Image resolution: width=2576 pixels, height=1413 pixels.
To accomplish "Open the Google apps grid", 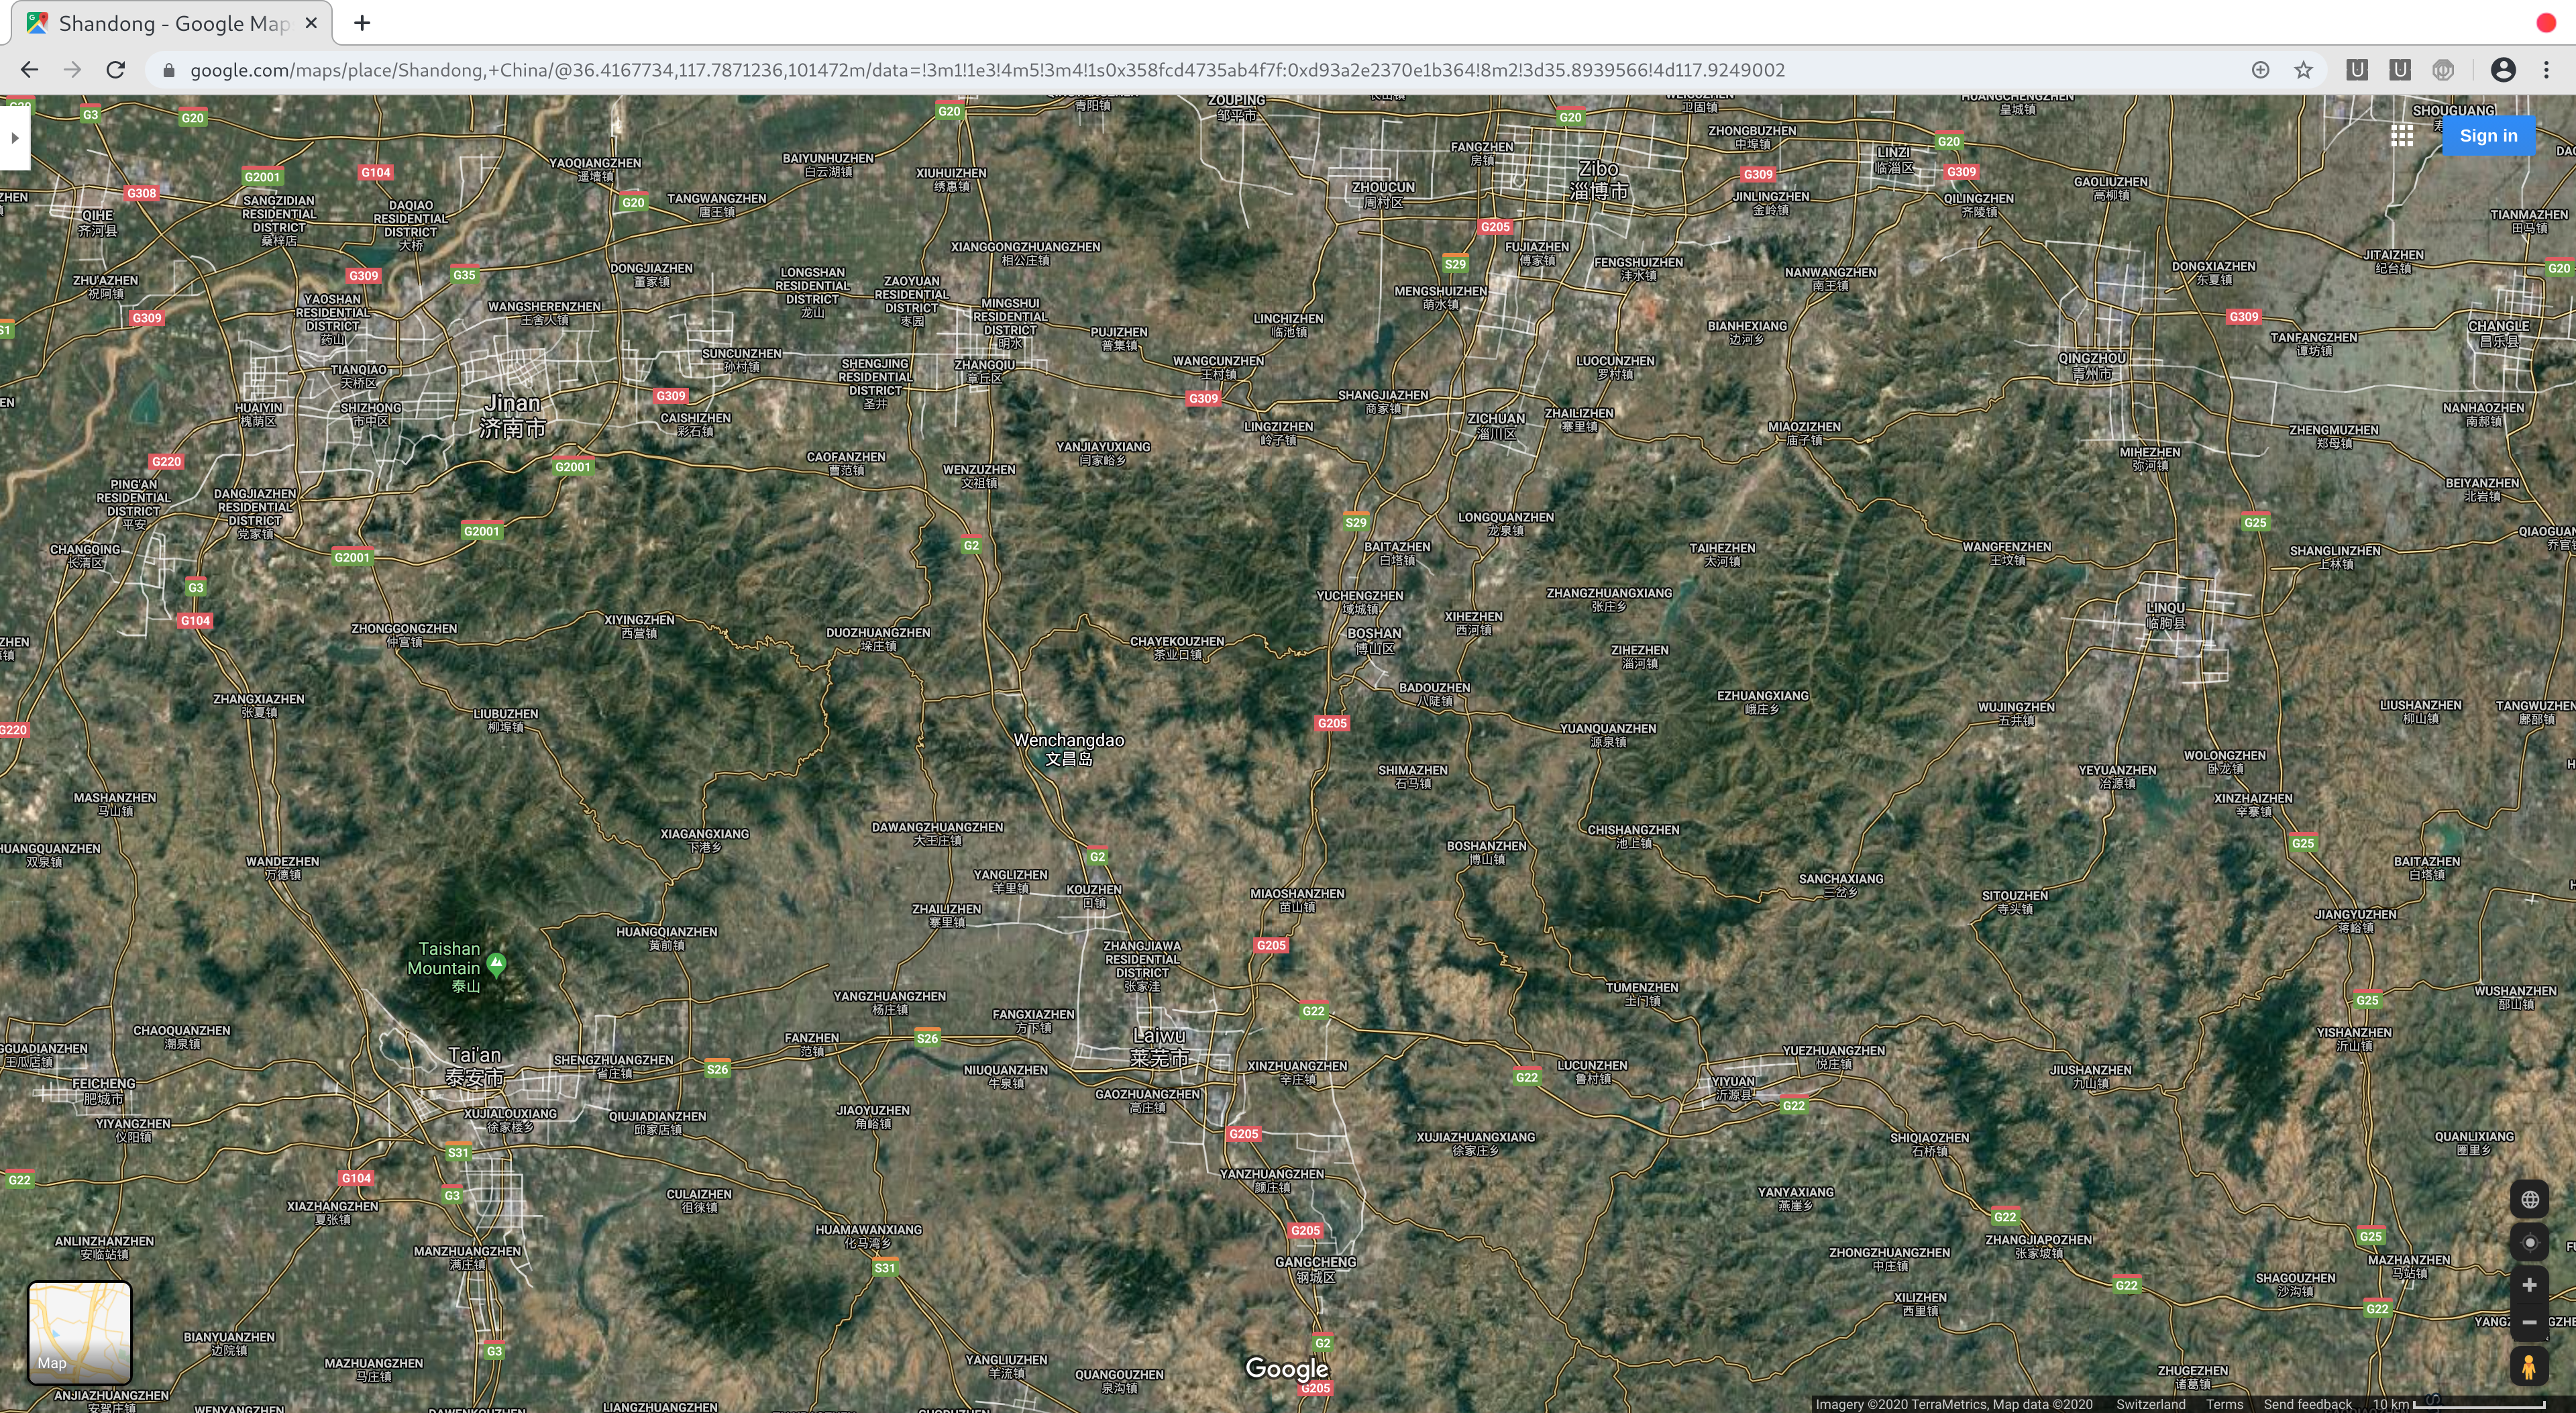I will coord(2402,136).
